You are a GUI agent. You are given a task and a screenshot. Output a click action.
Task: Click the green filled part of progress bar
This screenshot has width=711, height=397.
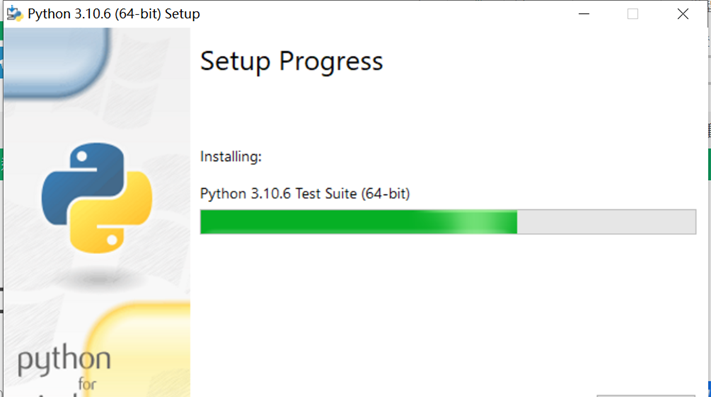[317, 222]
